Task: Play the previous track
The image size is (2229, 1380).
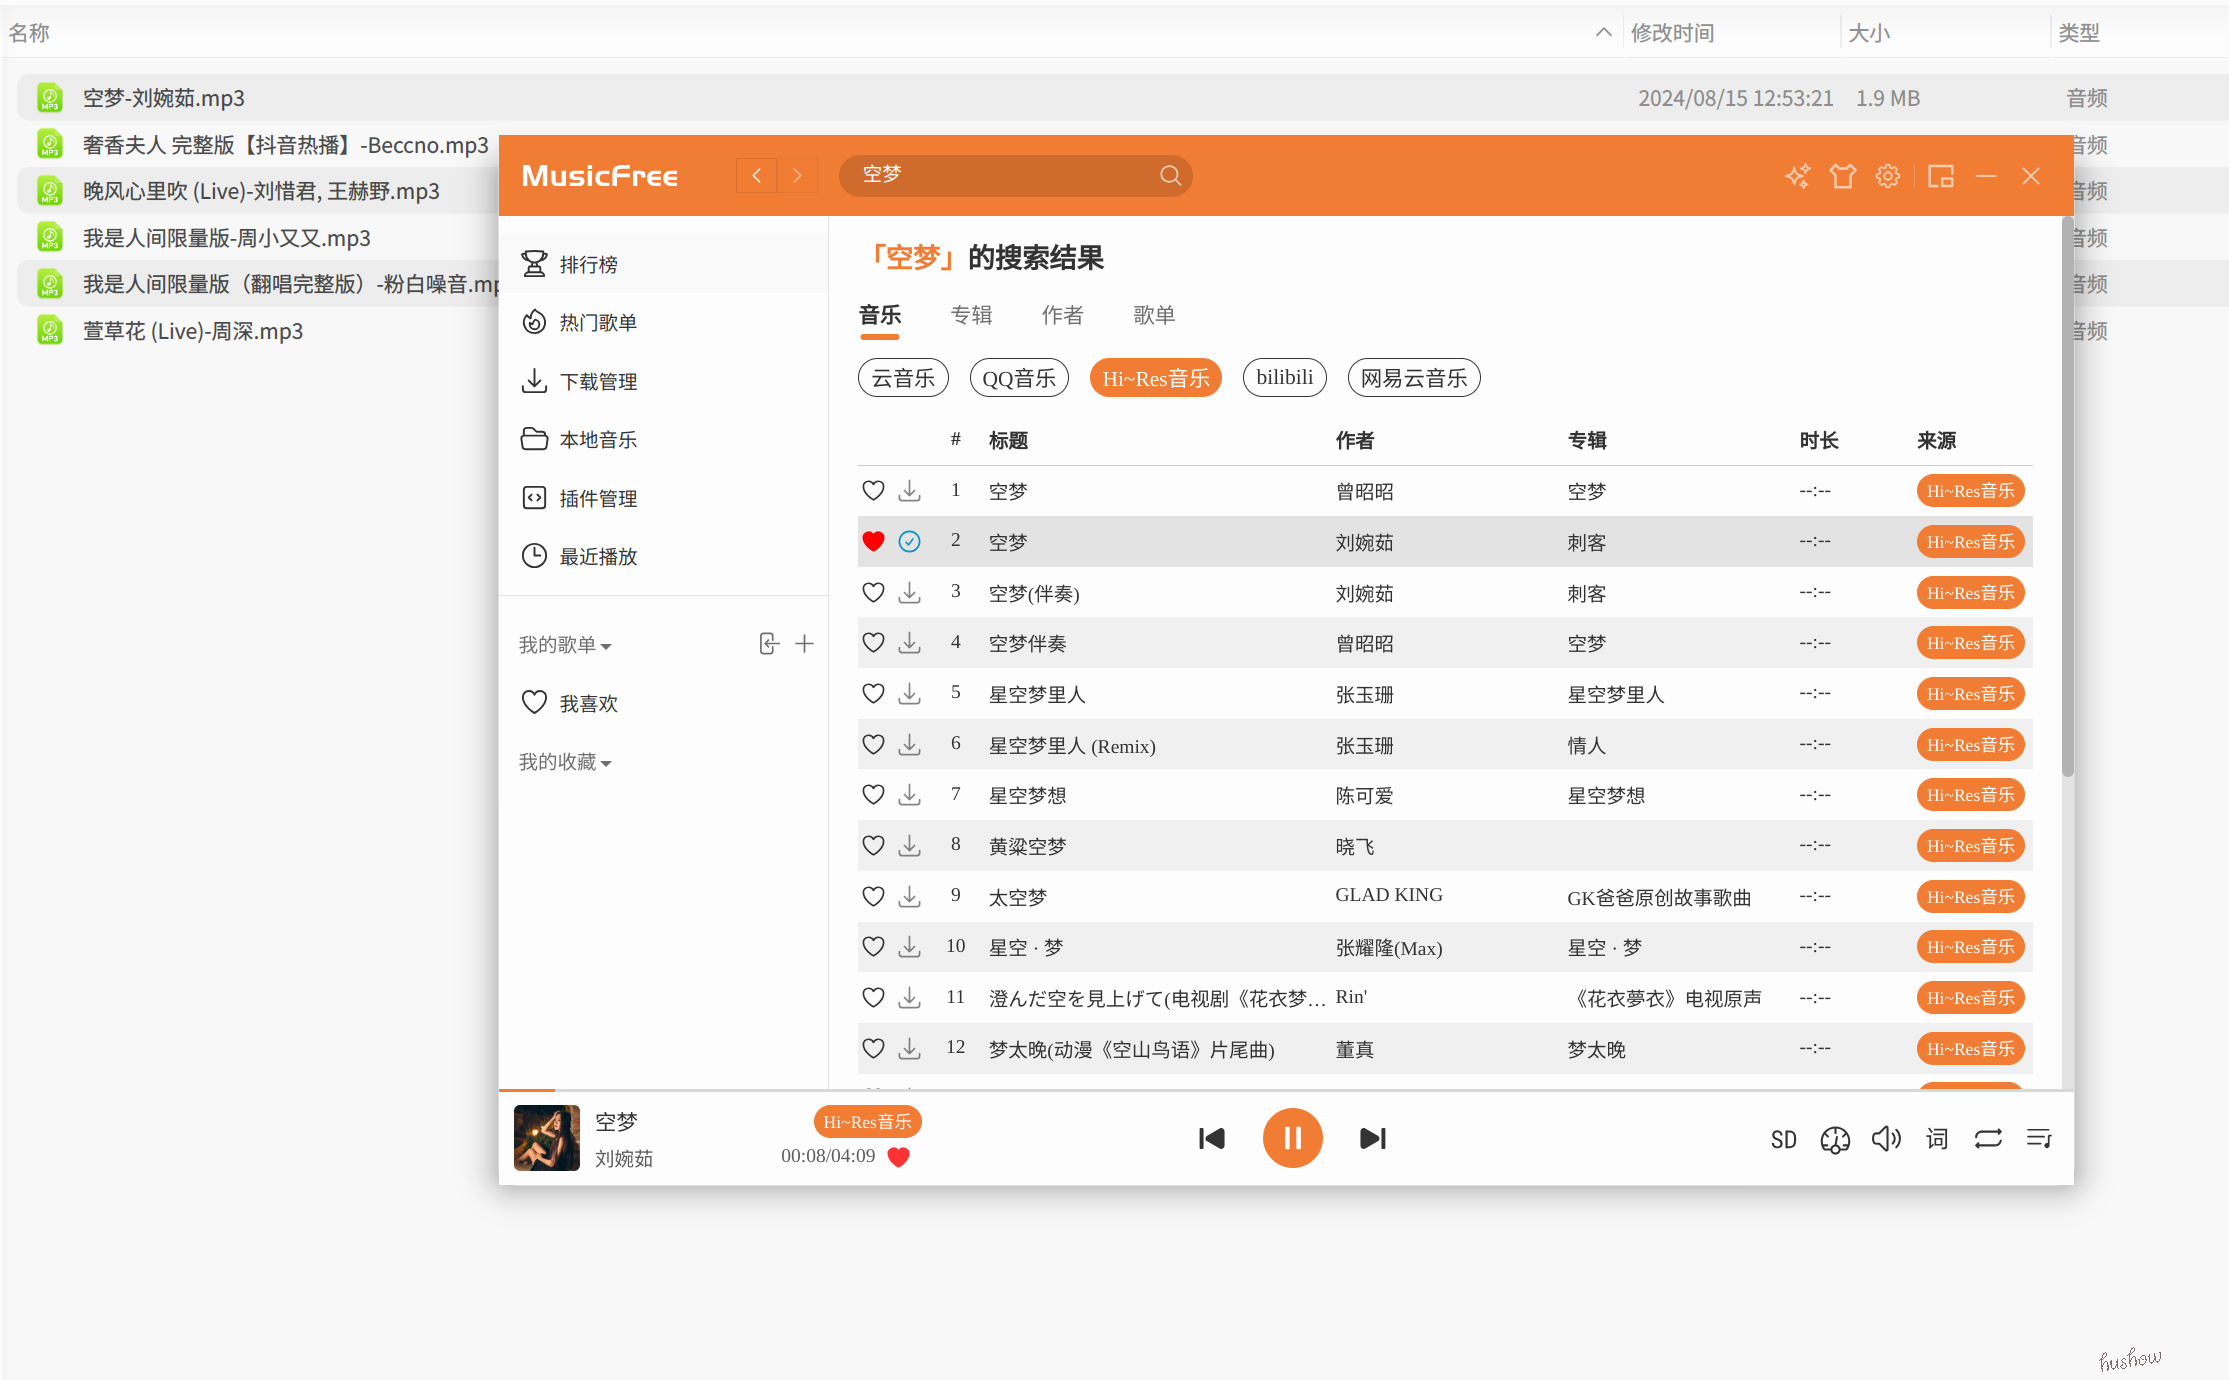Action: click(1212, 1138)
